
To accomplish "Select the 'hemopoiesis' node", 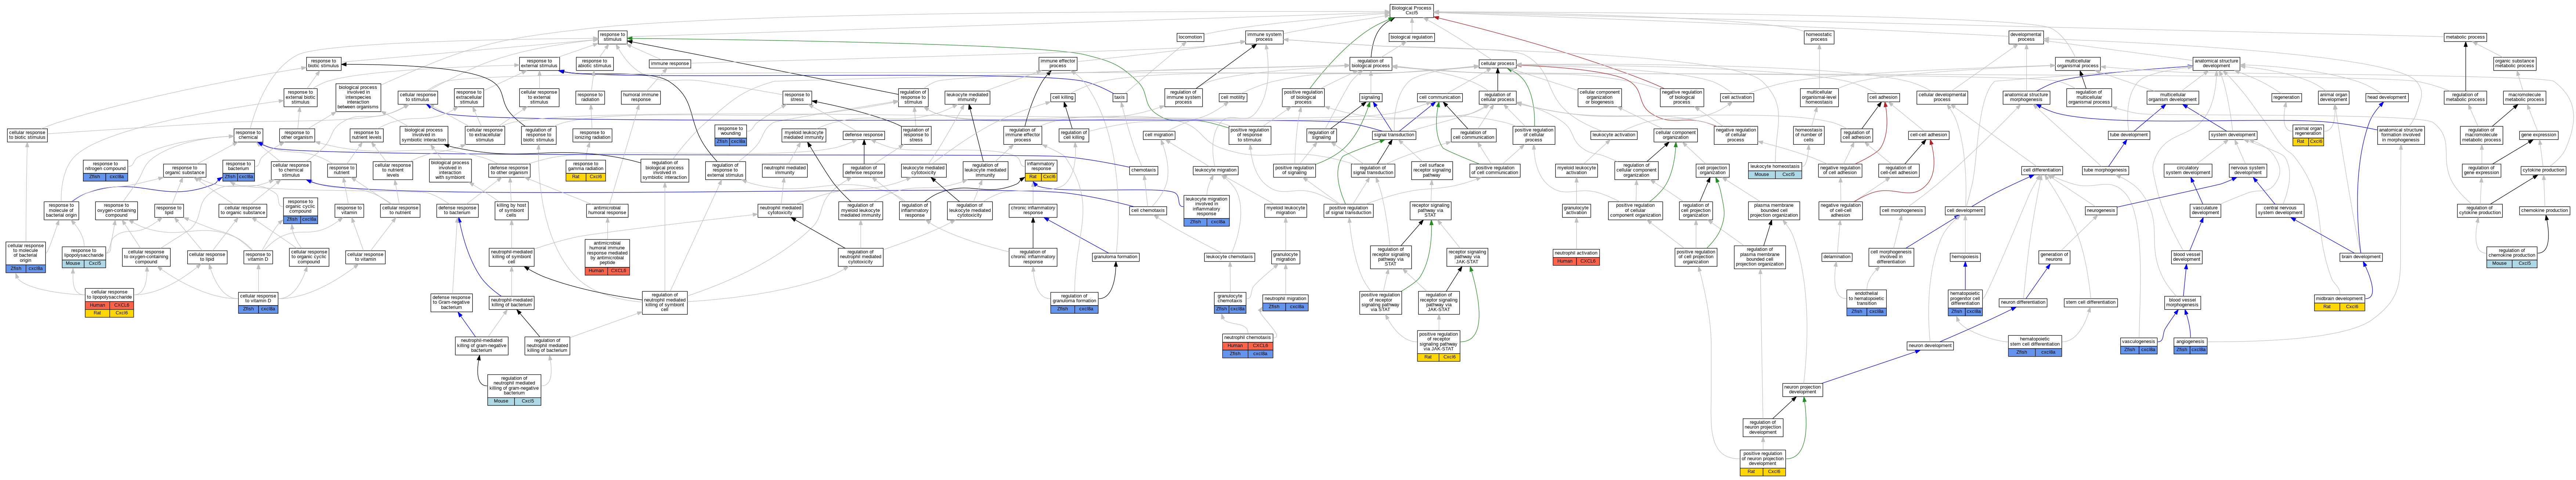I will (1965, 257).
